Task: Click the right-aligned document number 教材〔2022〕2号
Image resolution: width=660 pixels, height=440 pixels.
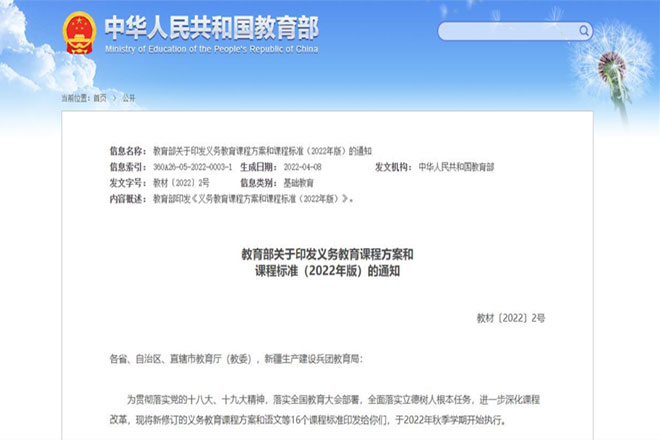Action: coord(511,318)
